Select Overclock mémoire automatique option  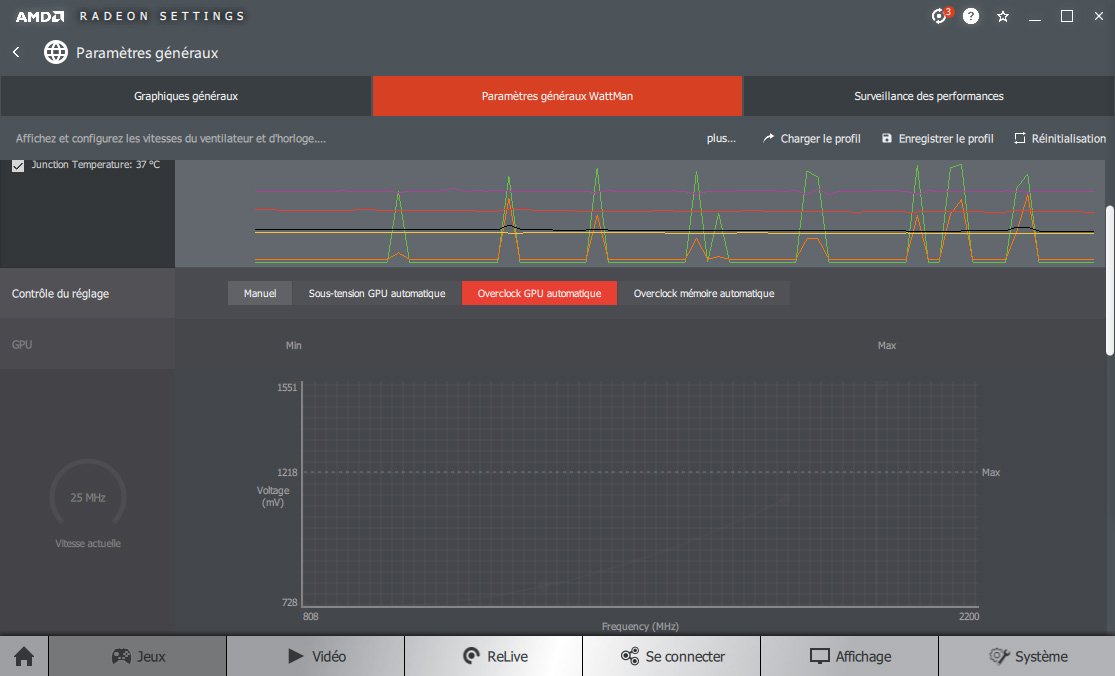(703, 294)
